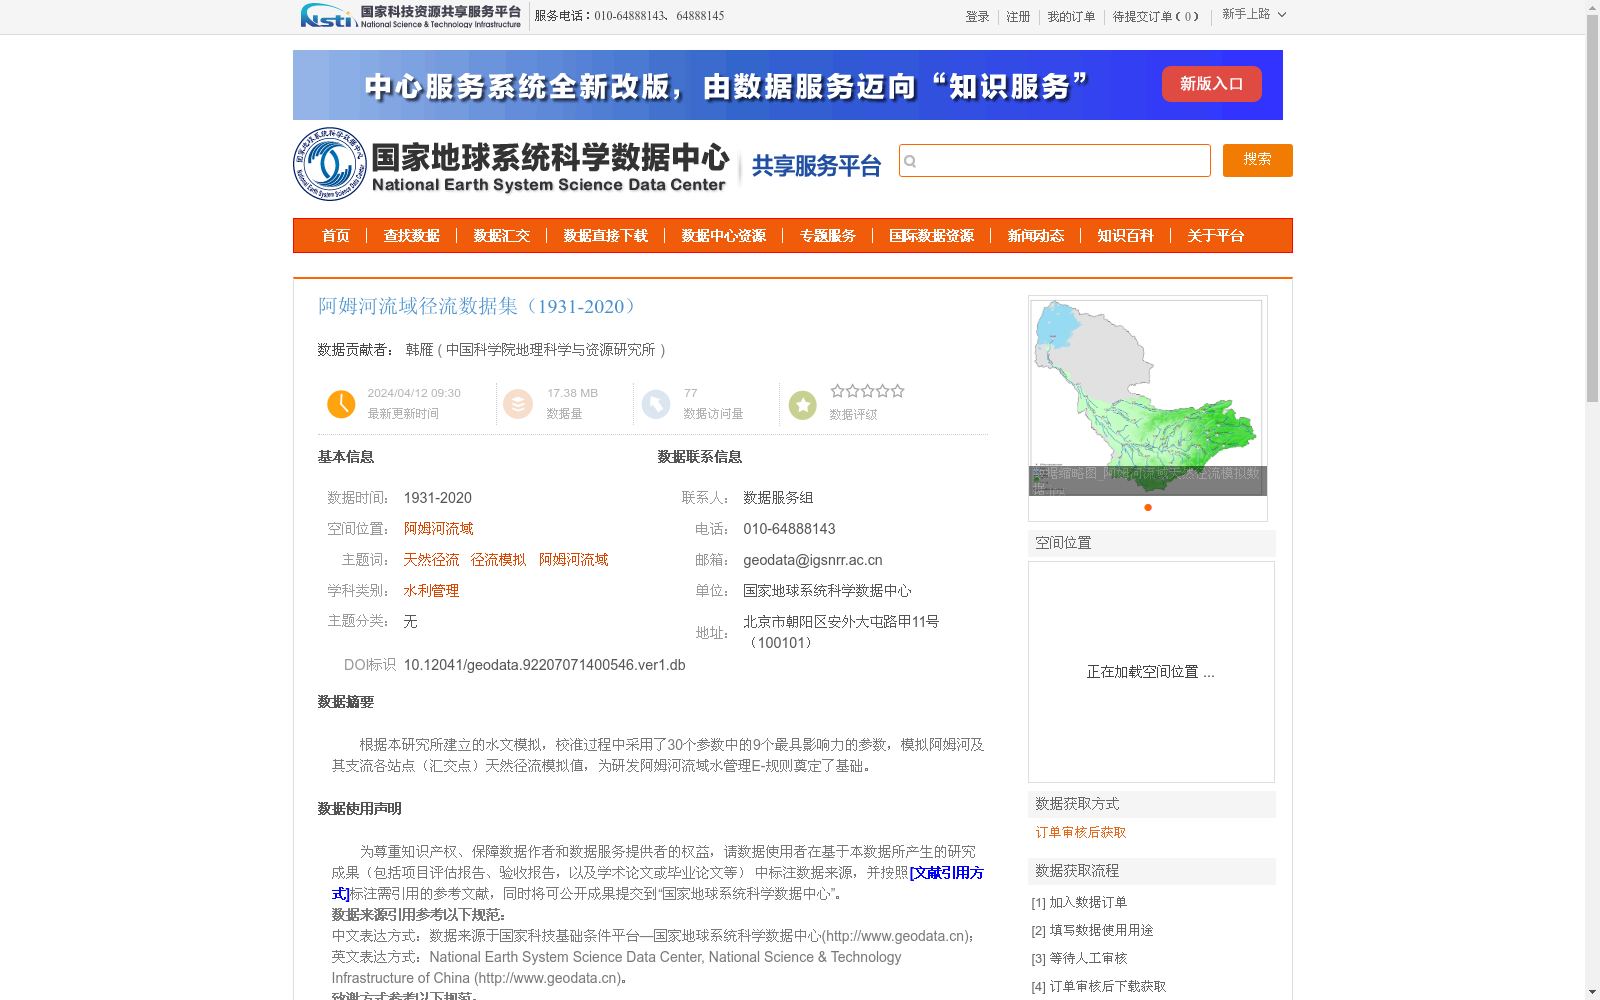The width and height of the screenshot is (1600, 1000).
Task: Click the 天然径流 keyword link
Action: click(431, 559)
